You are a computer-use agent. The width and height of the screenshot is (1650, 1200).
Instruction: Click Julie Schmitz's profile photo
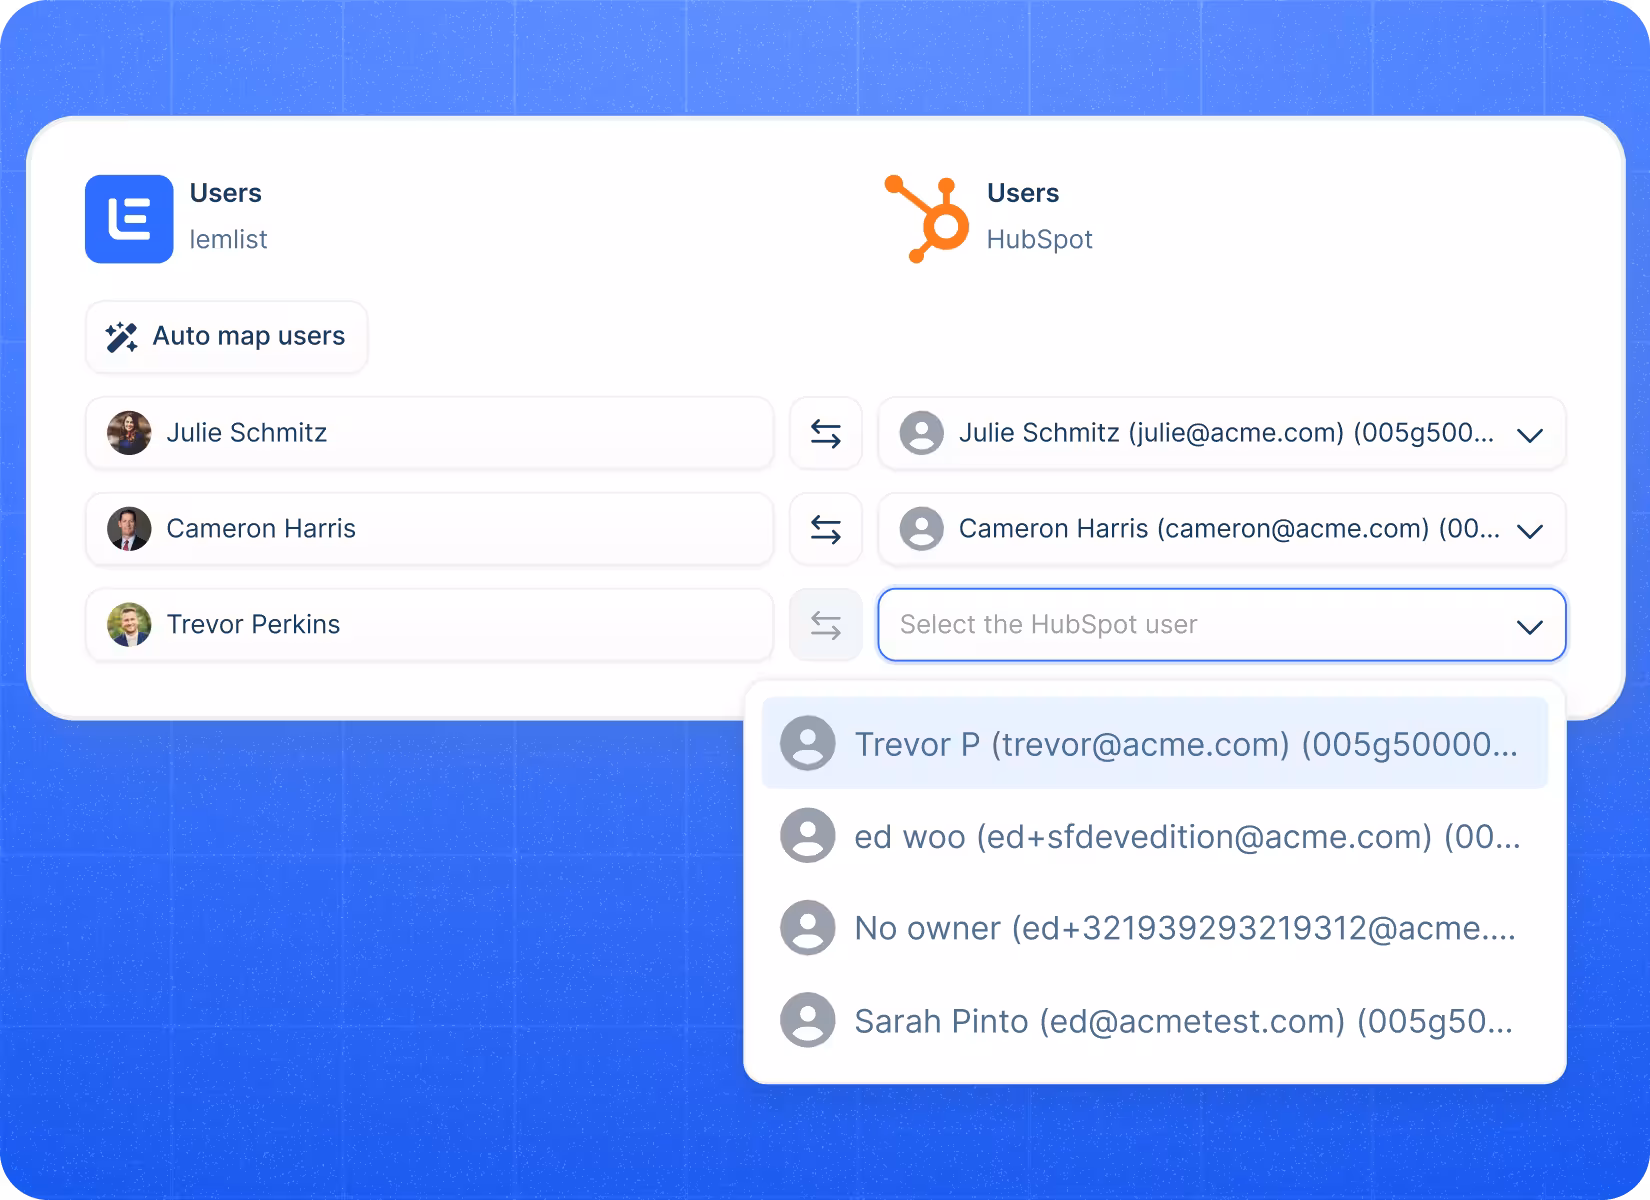[x=129, y=433]
